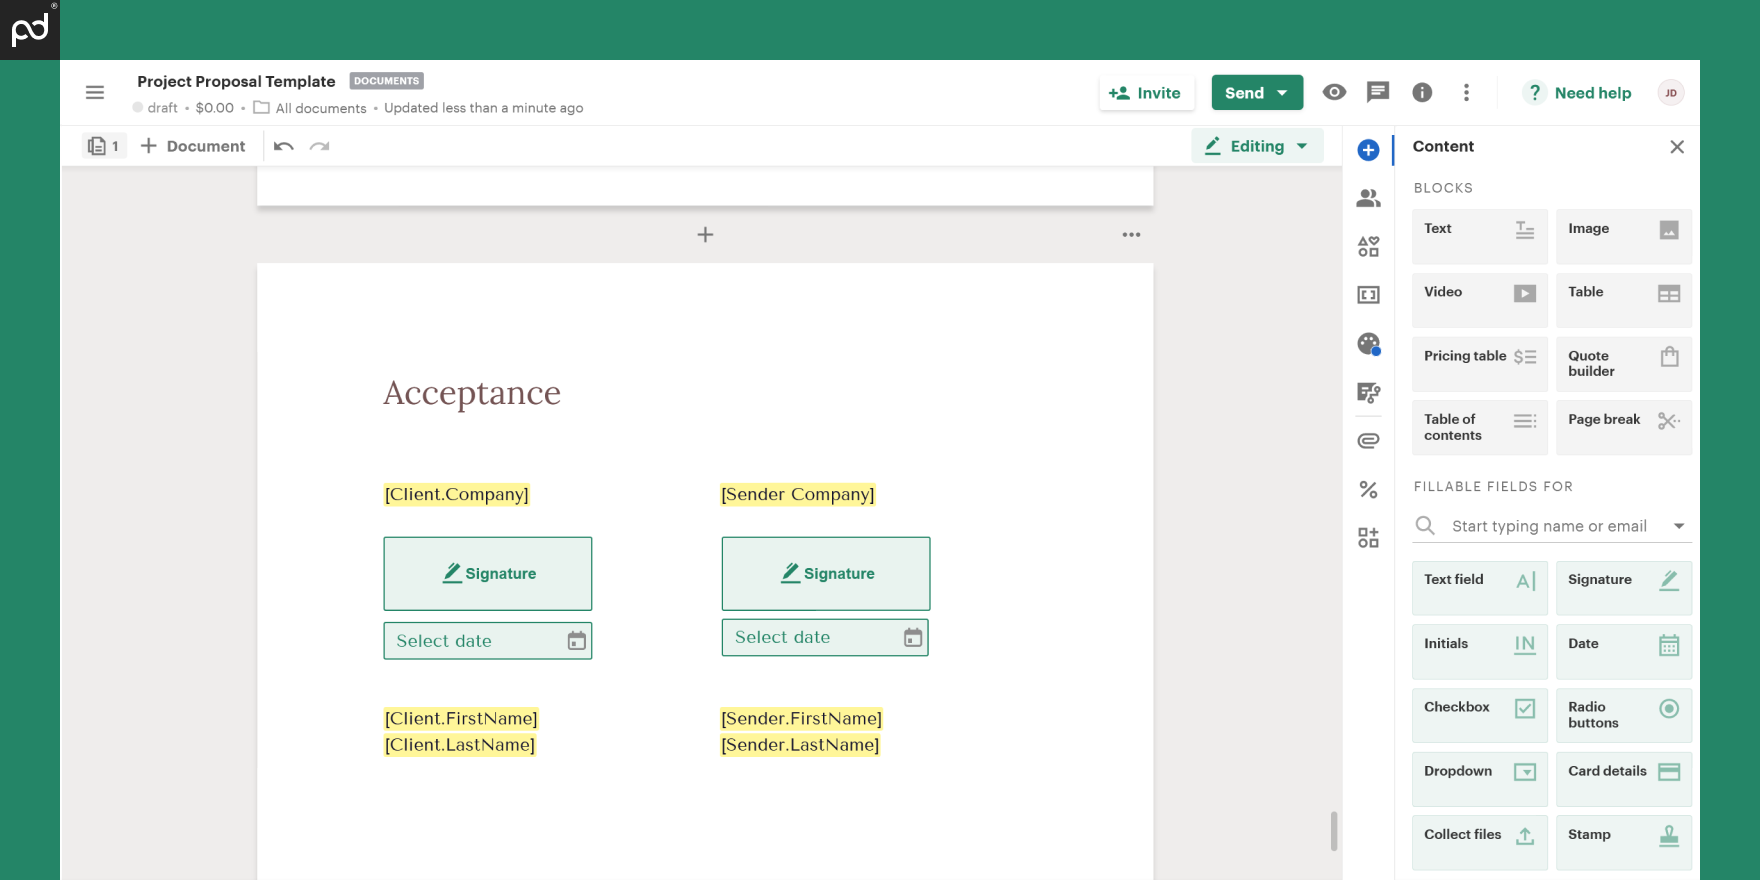The height and width of the screenshot is (880, 1760).
Task: Open the variables brackets icon in sidebar
Action: pos(1368,295)
